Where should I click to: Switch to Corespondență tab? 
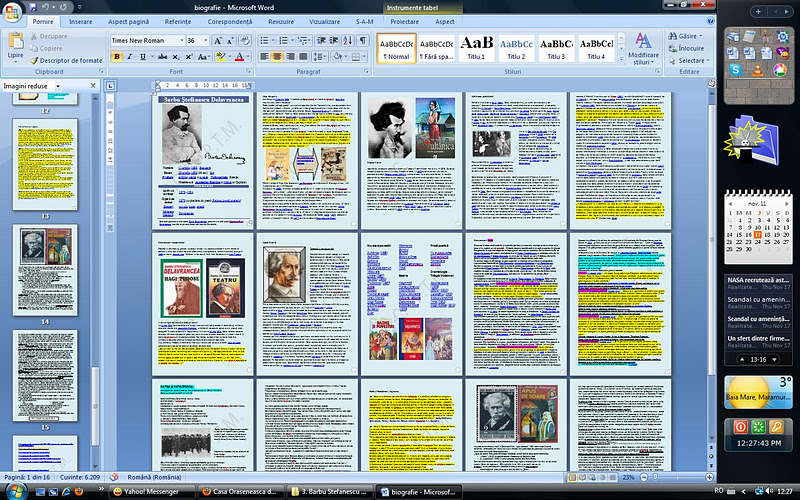pos(230,21)
